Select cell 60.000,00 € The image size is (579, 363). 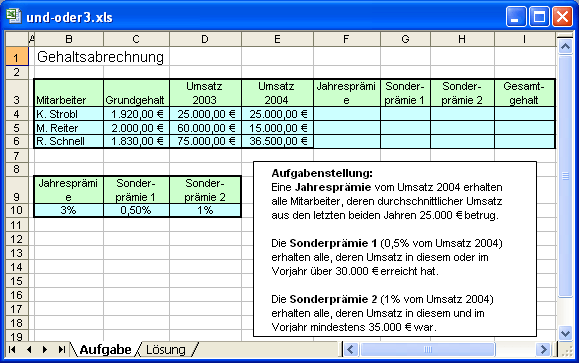205,128
